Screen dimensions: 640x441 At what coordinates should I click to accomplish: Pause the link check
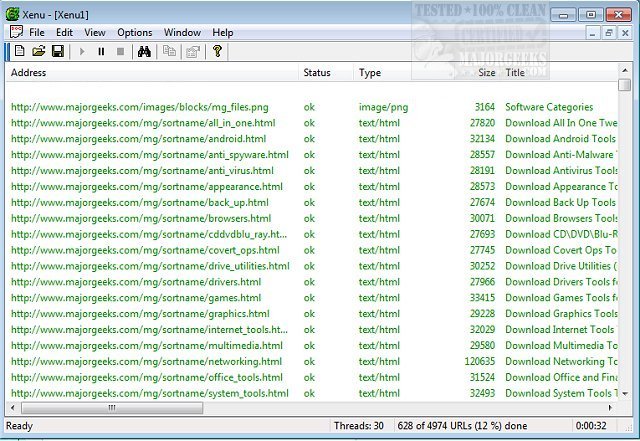(101, 51)
